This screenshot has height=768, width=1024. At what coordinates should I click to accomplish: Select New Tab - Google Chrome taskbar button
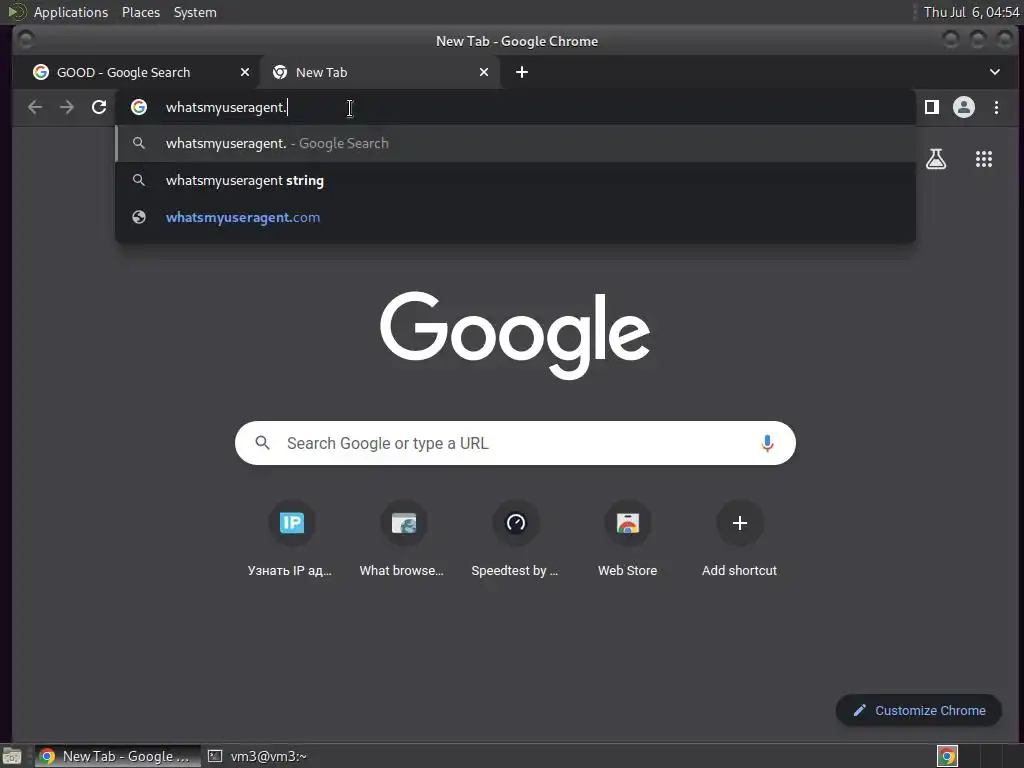coord(118,756)
